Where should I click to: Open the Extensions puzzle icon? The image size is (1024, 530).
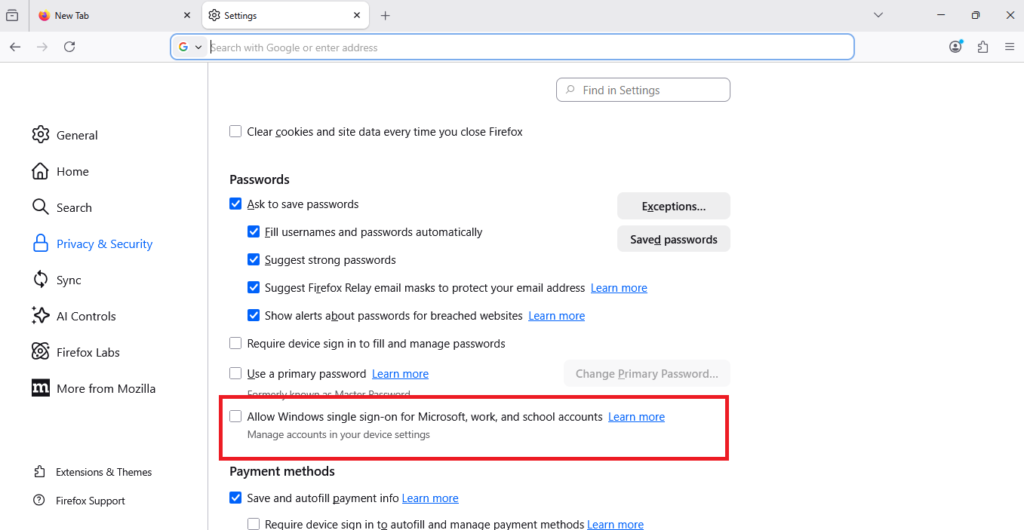tap(983, 47)
